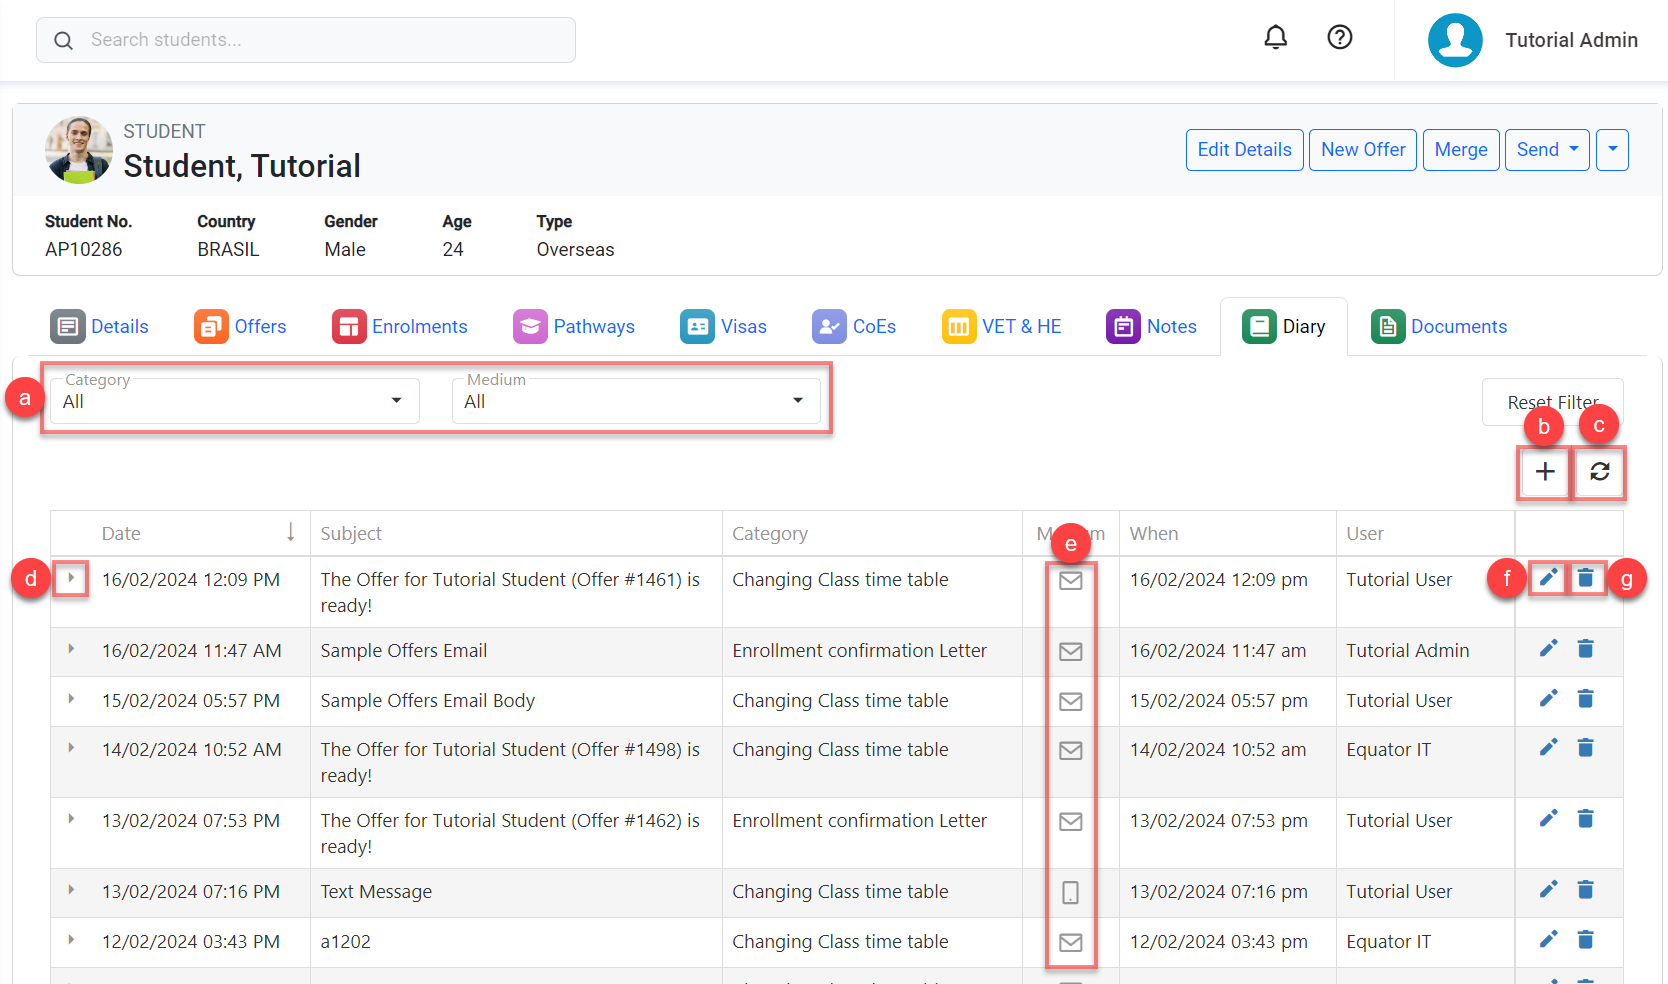This screenshot has height=984, width=1668.
Task: Delete the Text Message diary entry
Action: coord(1585,890)
